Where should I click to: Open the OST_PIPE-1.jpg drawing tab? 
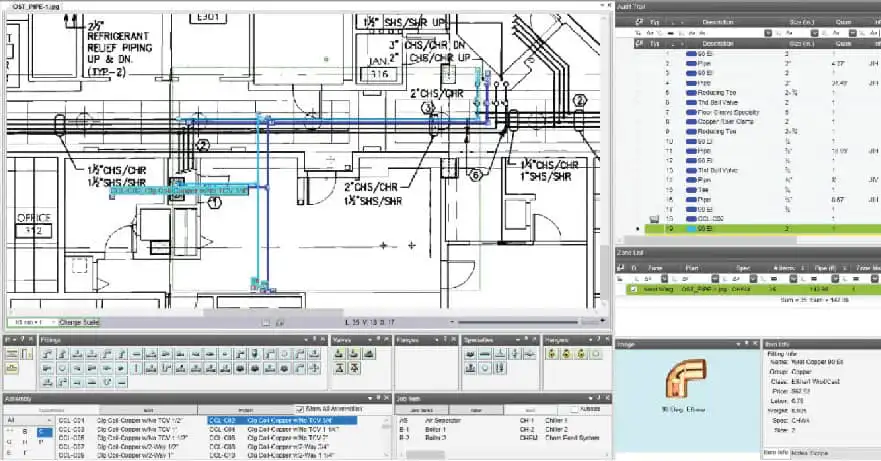[35, 7]
